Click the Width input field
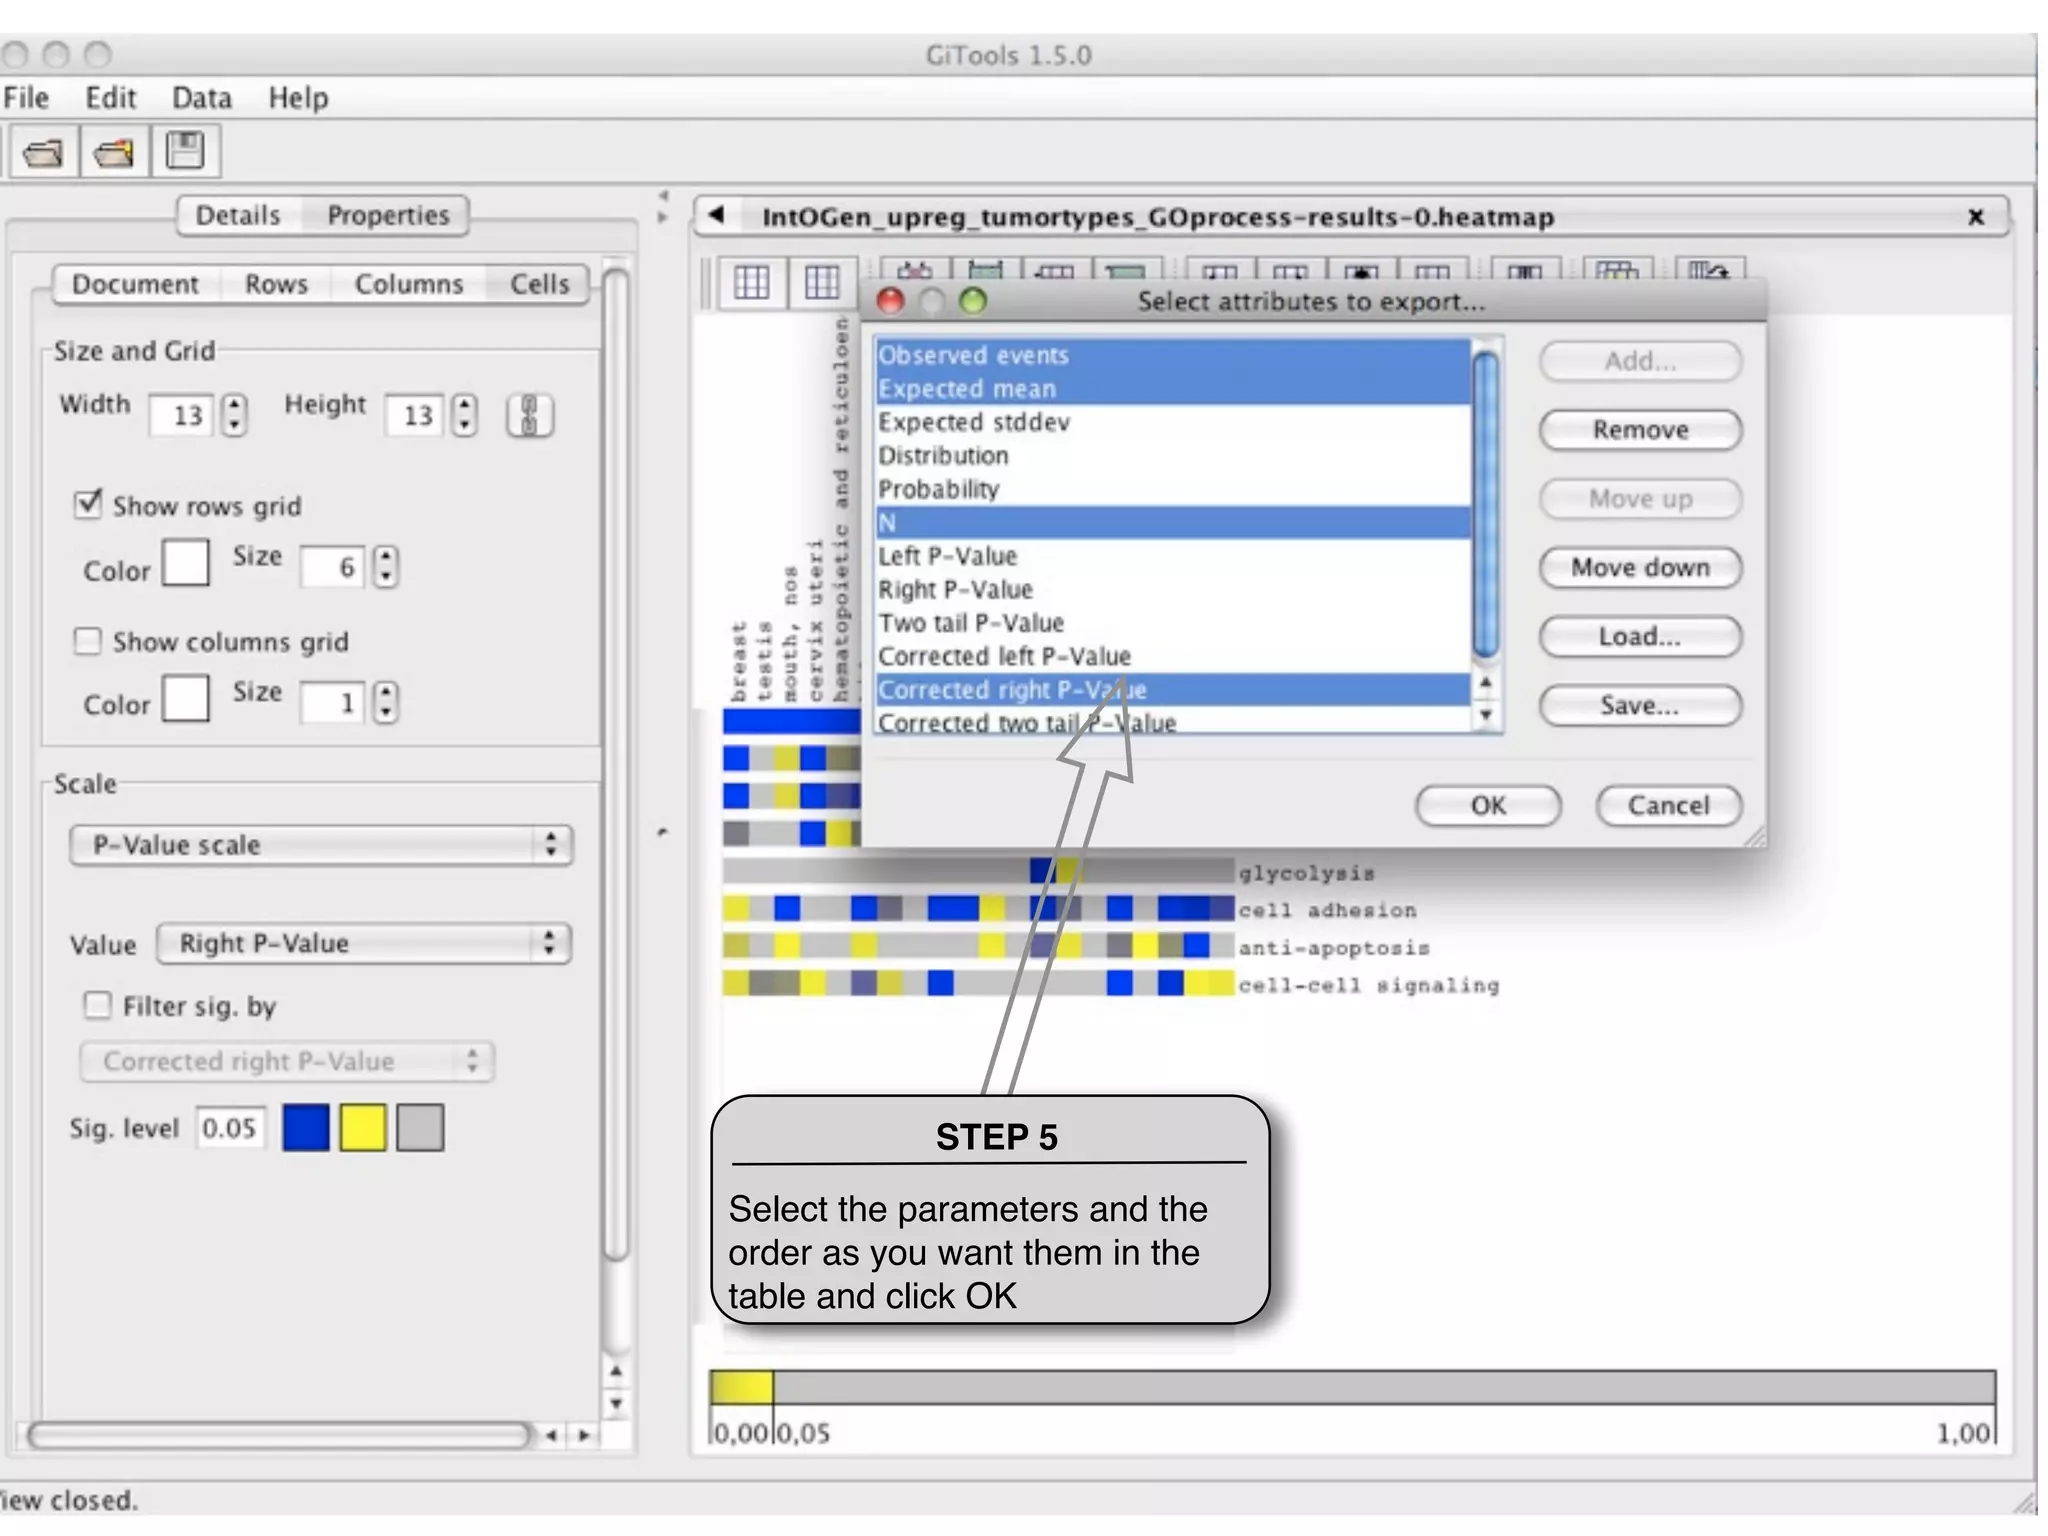2048x1536 pixels. 181,415
